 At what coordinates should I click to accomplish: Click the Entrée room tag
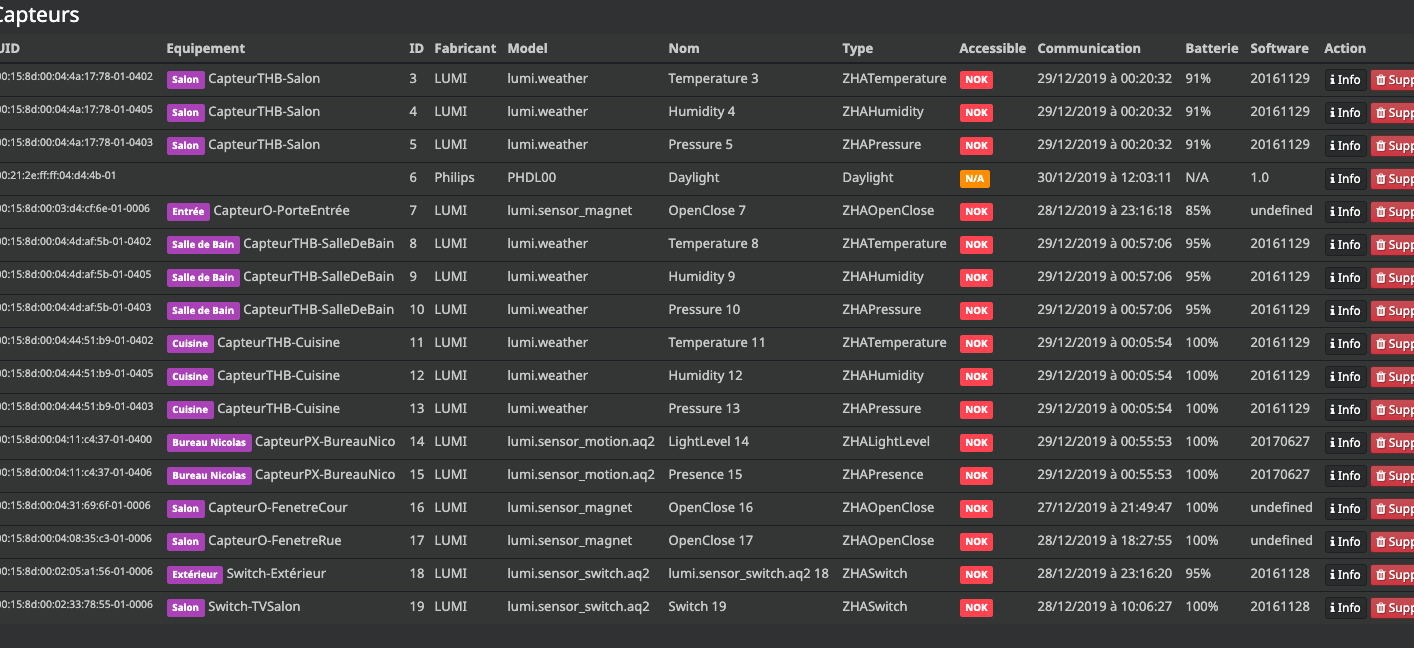tap(188, 212)
